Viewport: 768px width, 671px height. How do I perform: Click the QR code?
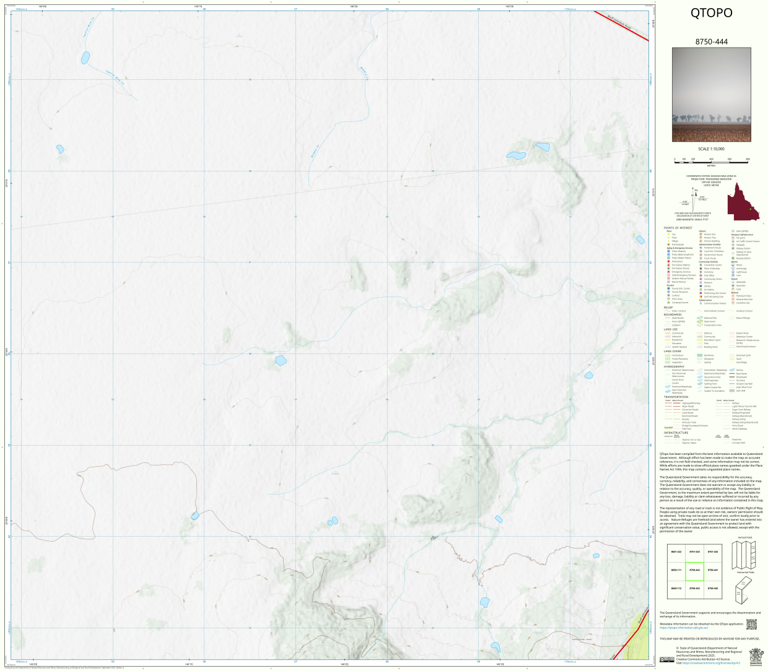pos(751,624)
